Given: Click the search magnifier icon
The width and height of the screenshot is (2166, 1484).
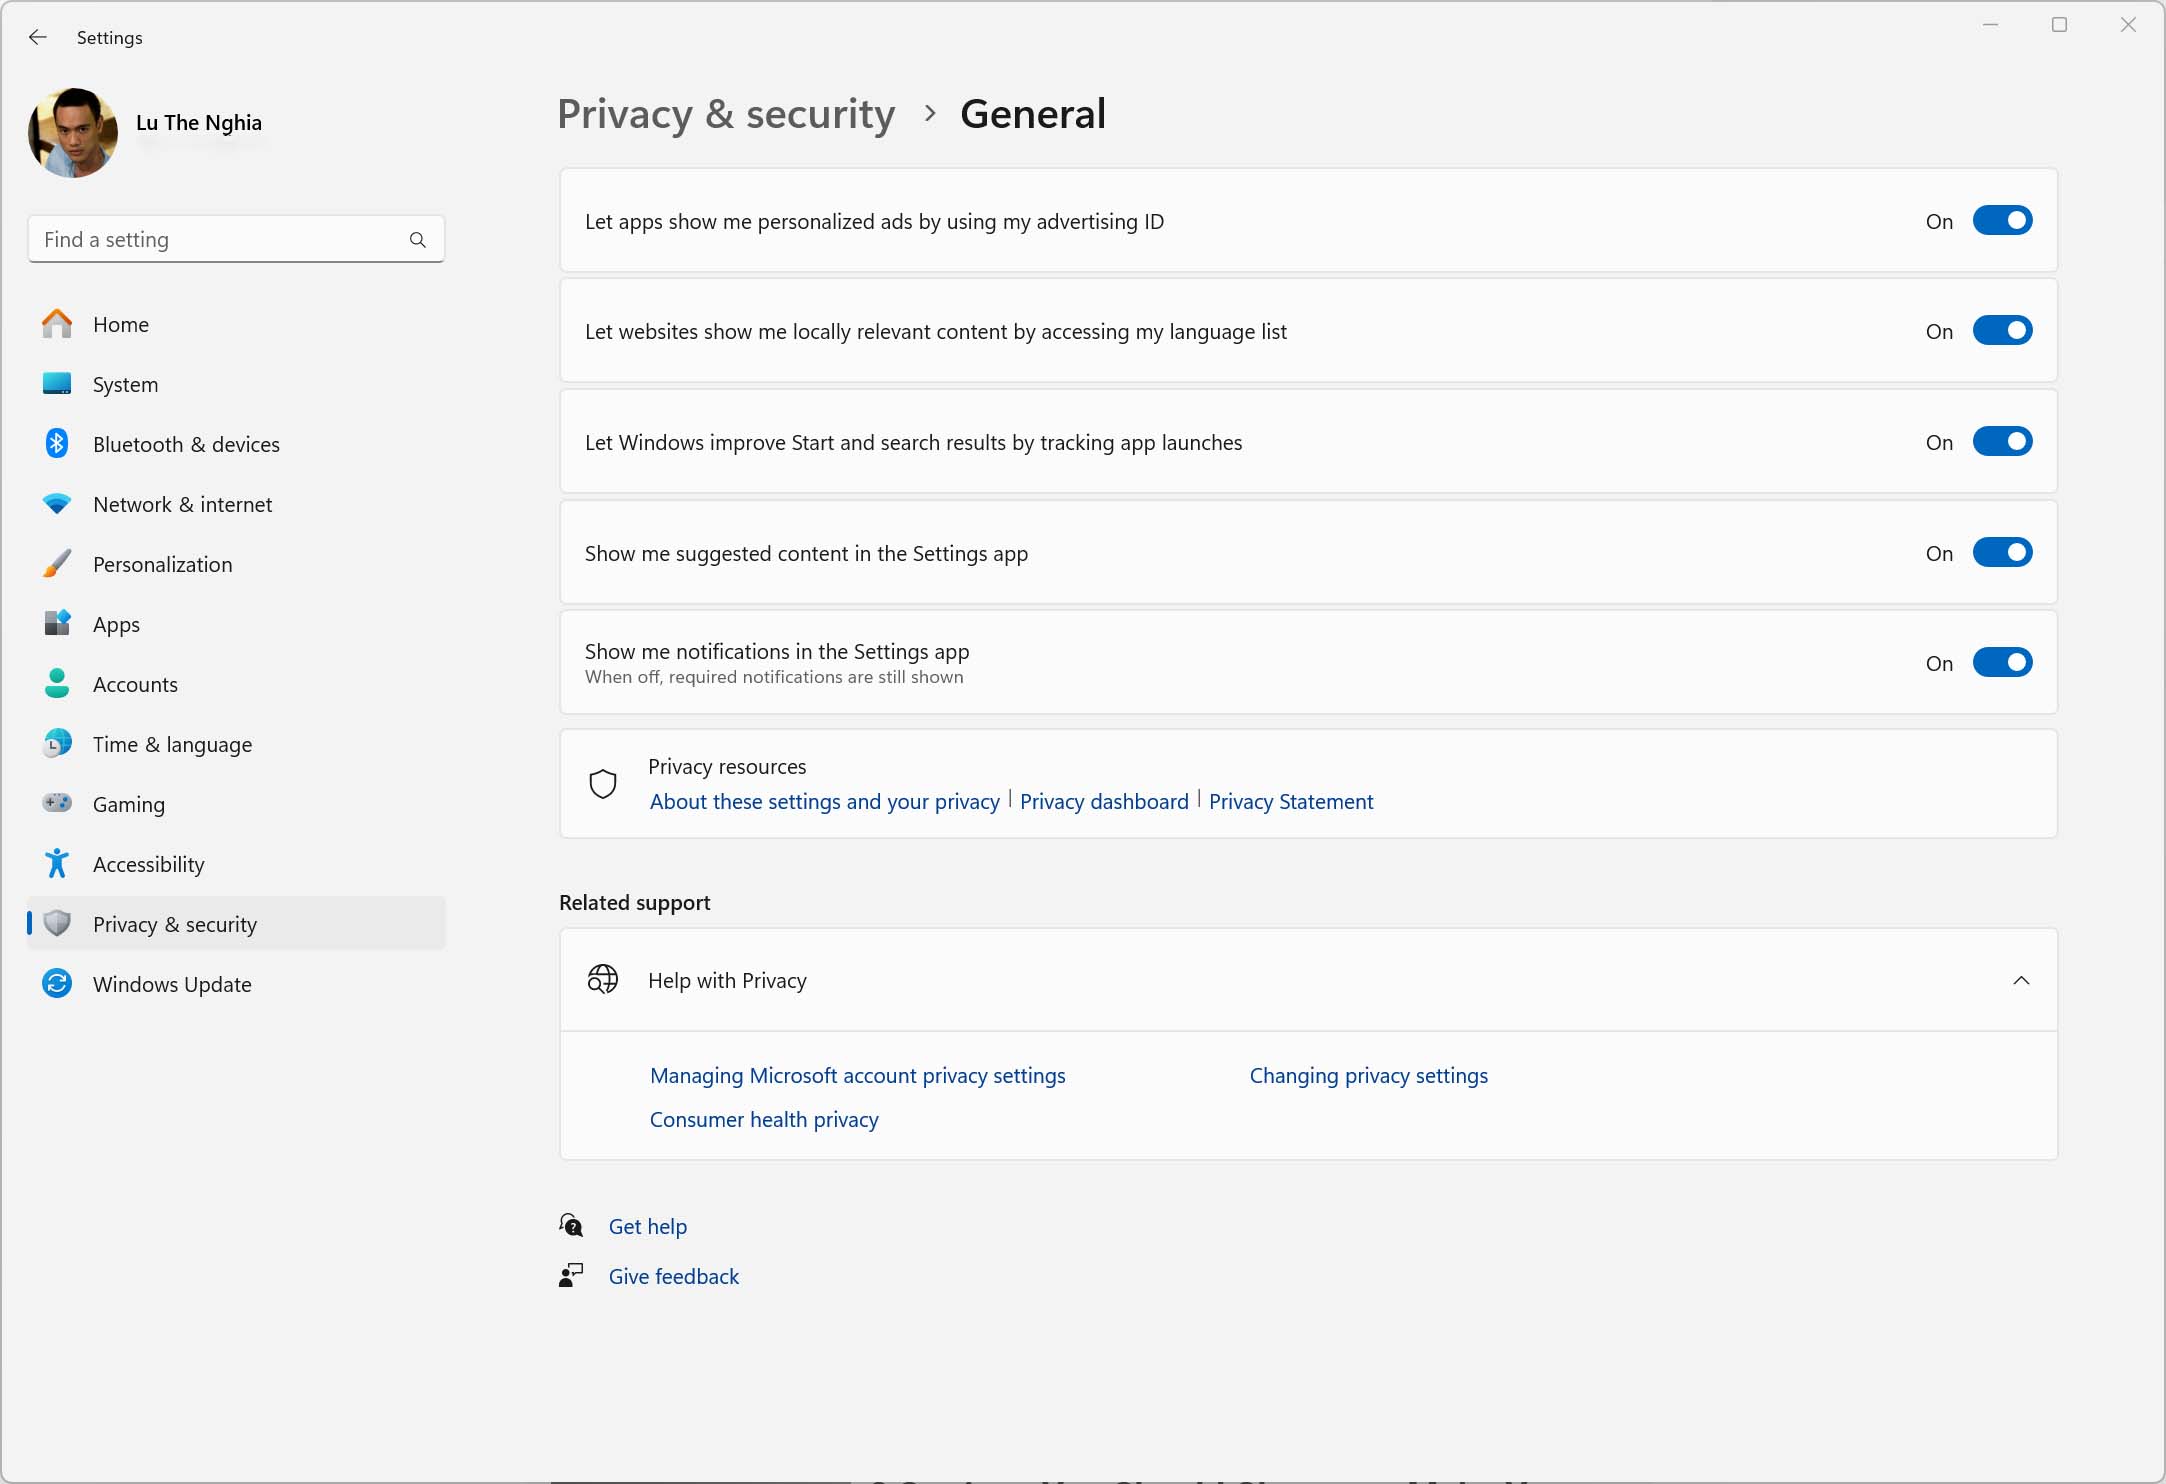Looking at the screenshot, I should click(418, 240).
